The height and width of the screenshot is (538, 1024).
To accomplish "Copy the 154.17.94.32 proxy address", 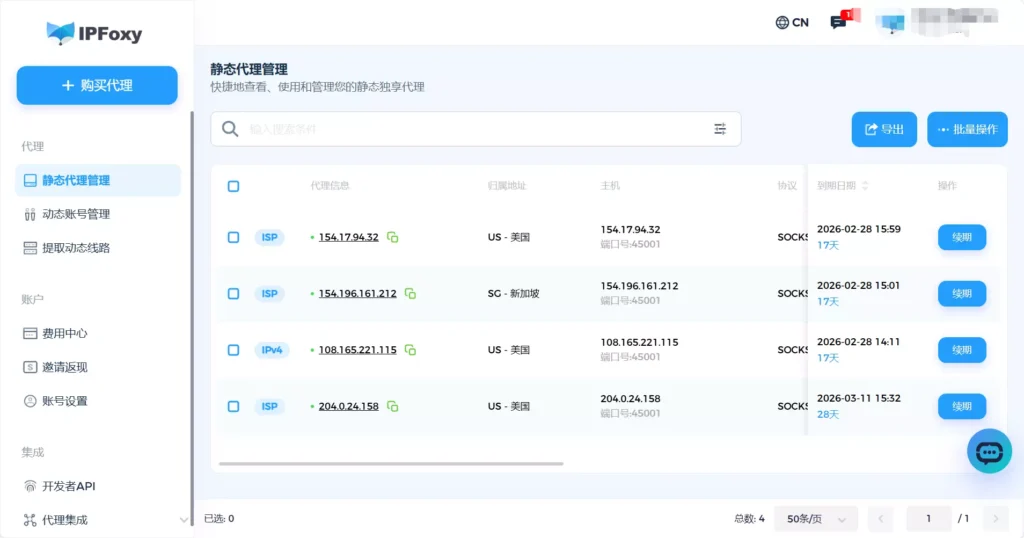I will [x=393, y=238].
